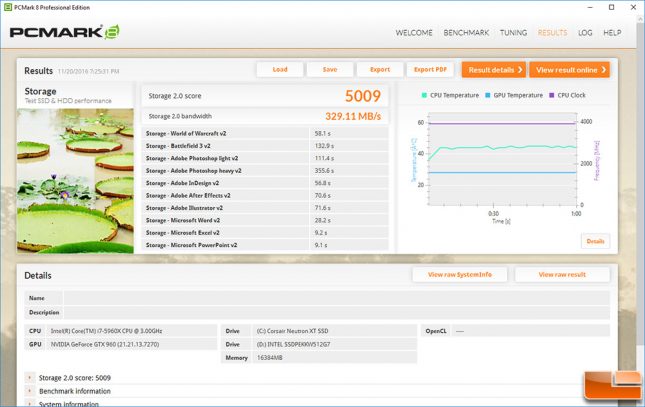Click the water lily storage thumbnail

pos(75,181)
